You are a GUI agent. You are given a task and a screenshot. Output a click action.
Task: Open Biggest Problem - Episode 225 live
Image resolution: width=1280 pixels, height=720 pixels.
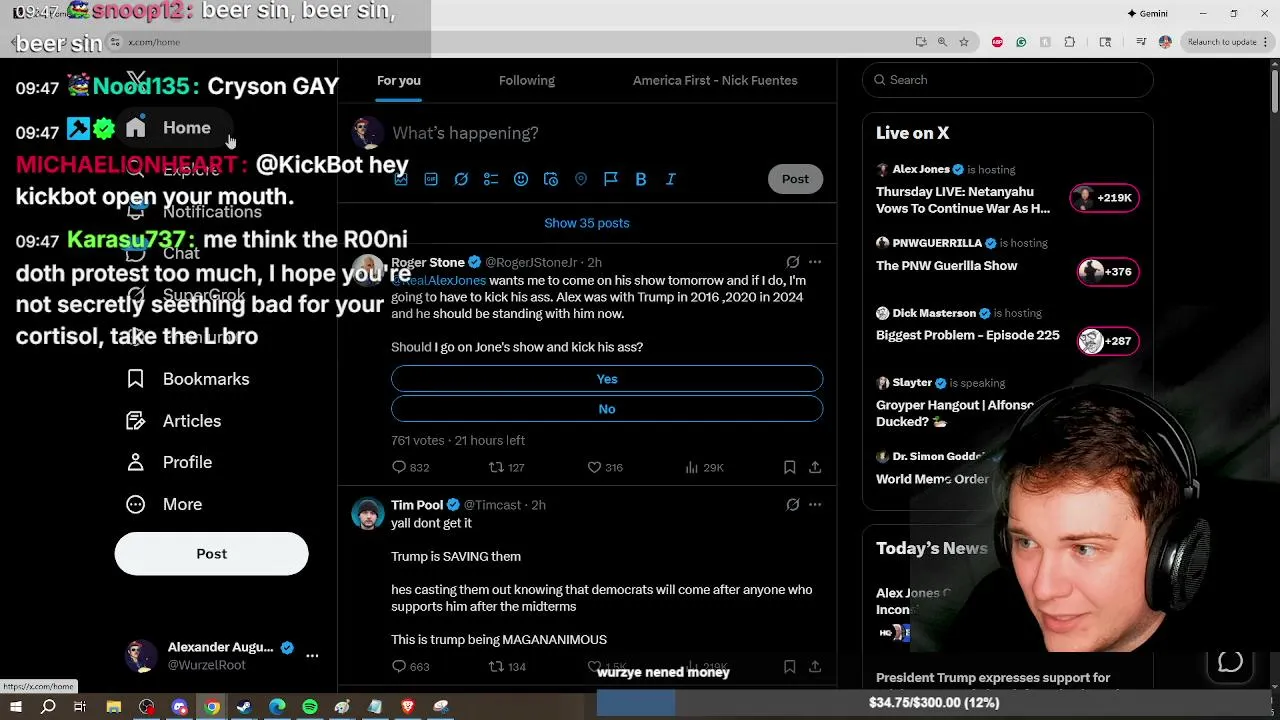(968, 335)
